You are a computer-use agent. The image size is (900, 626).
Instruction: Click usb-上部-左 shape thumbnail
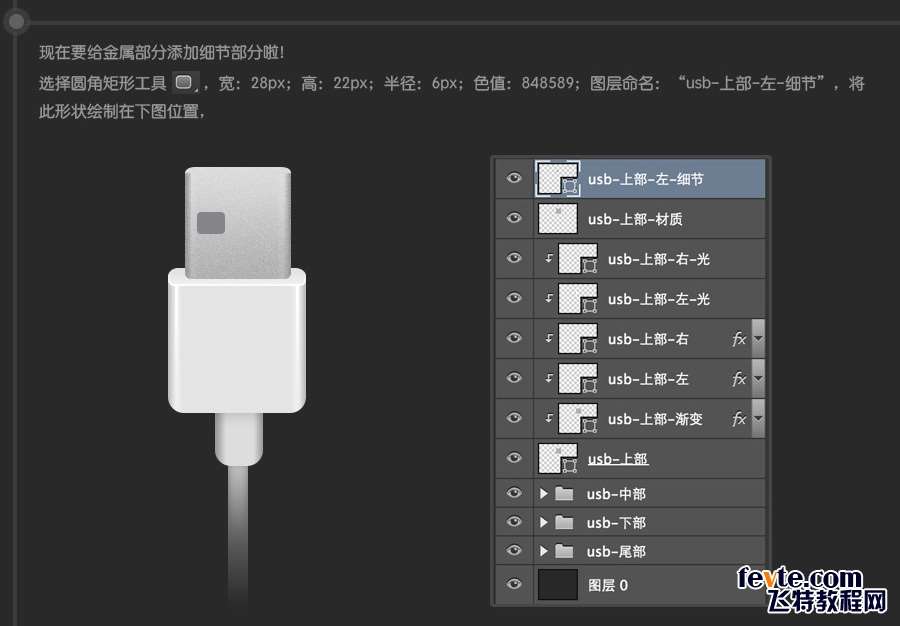[578, 379]
